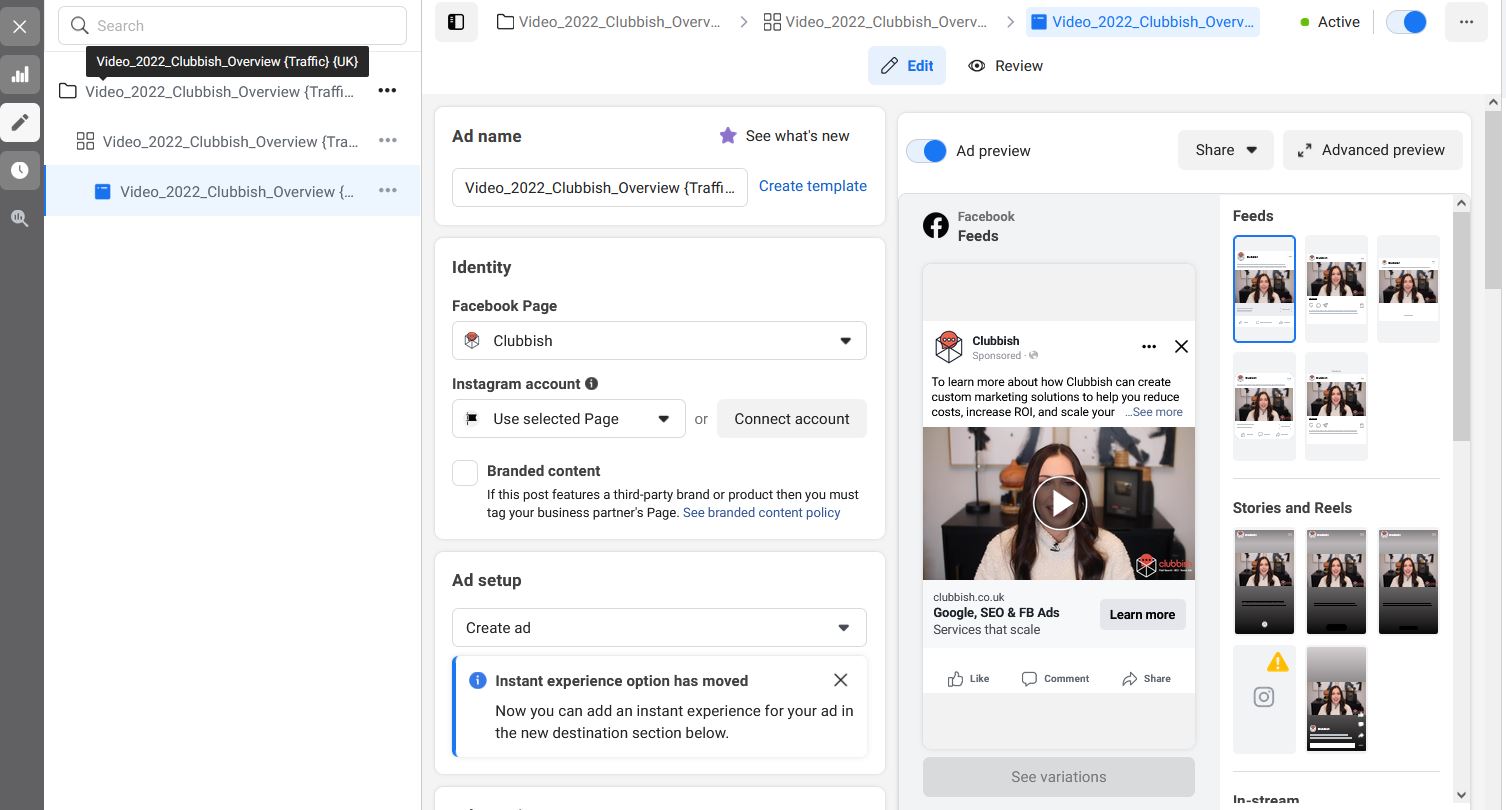Open the top-right three-dot more options button
Screen dimensions: 1506x810
1466,22
